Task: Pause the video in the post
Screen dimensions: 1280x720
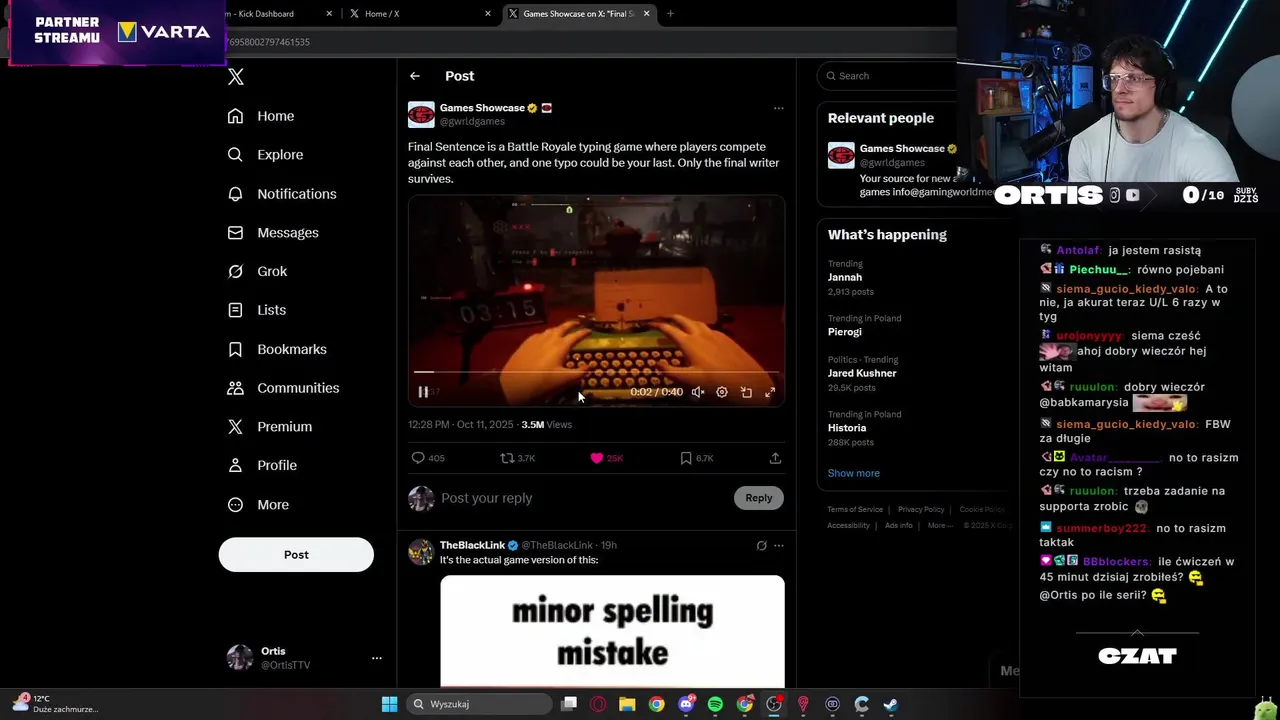Action: [x=423, y=392]
